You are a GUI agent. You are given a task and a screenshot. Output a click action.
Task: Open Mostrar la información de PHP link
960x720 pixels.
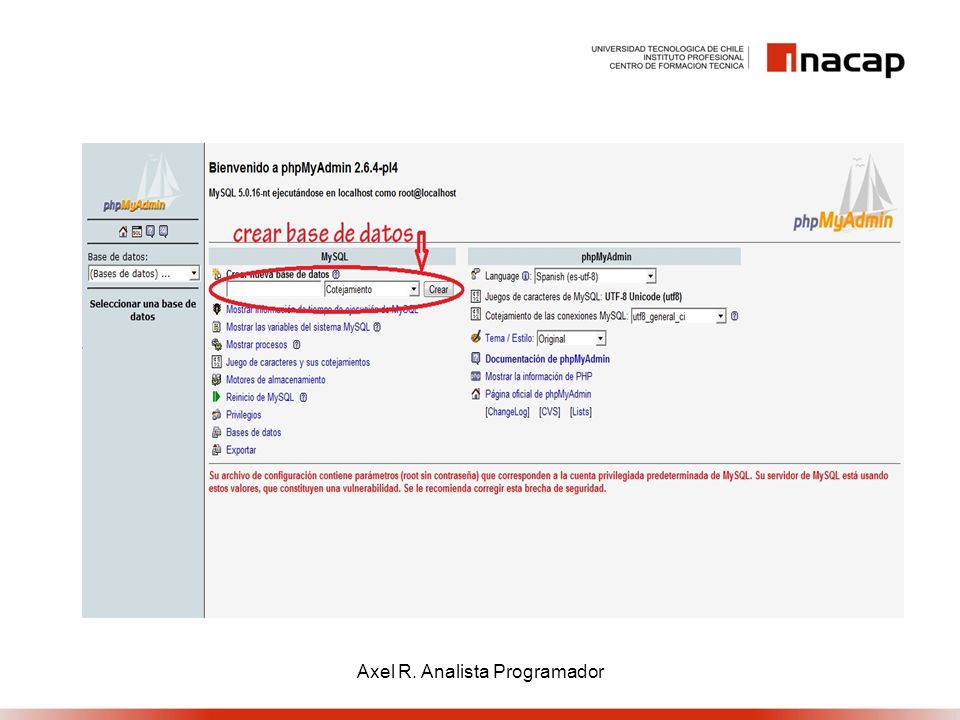pyautogui.click(x=539, y=377)
